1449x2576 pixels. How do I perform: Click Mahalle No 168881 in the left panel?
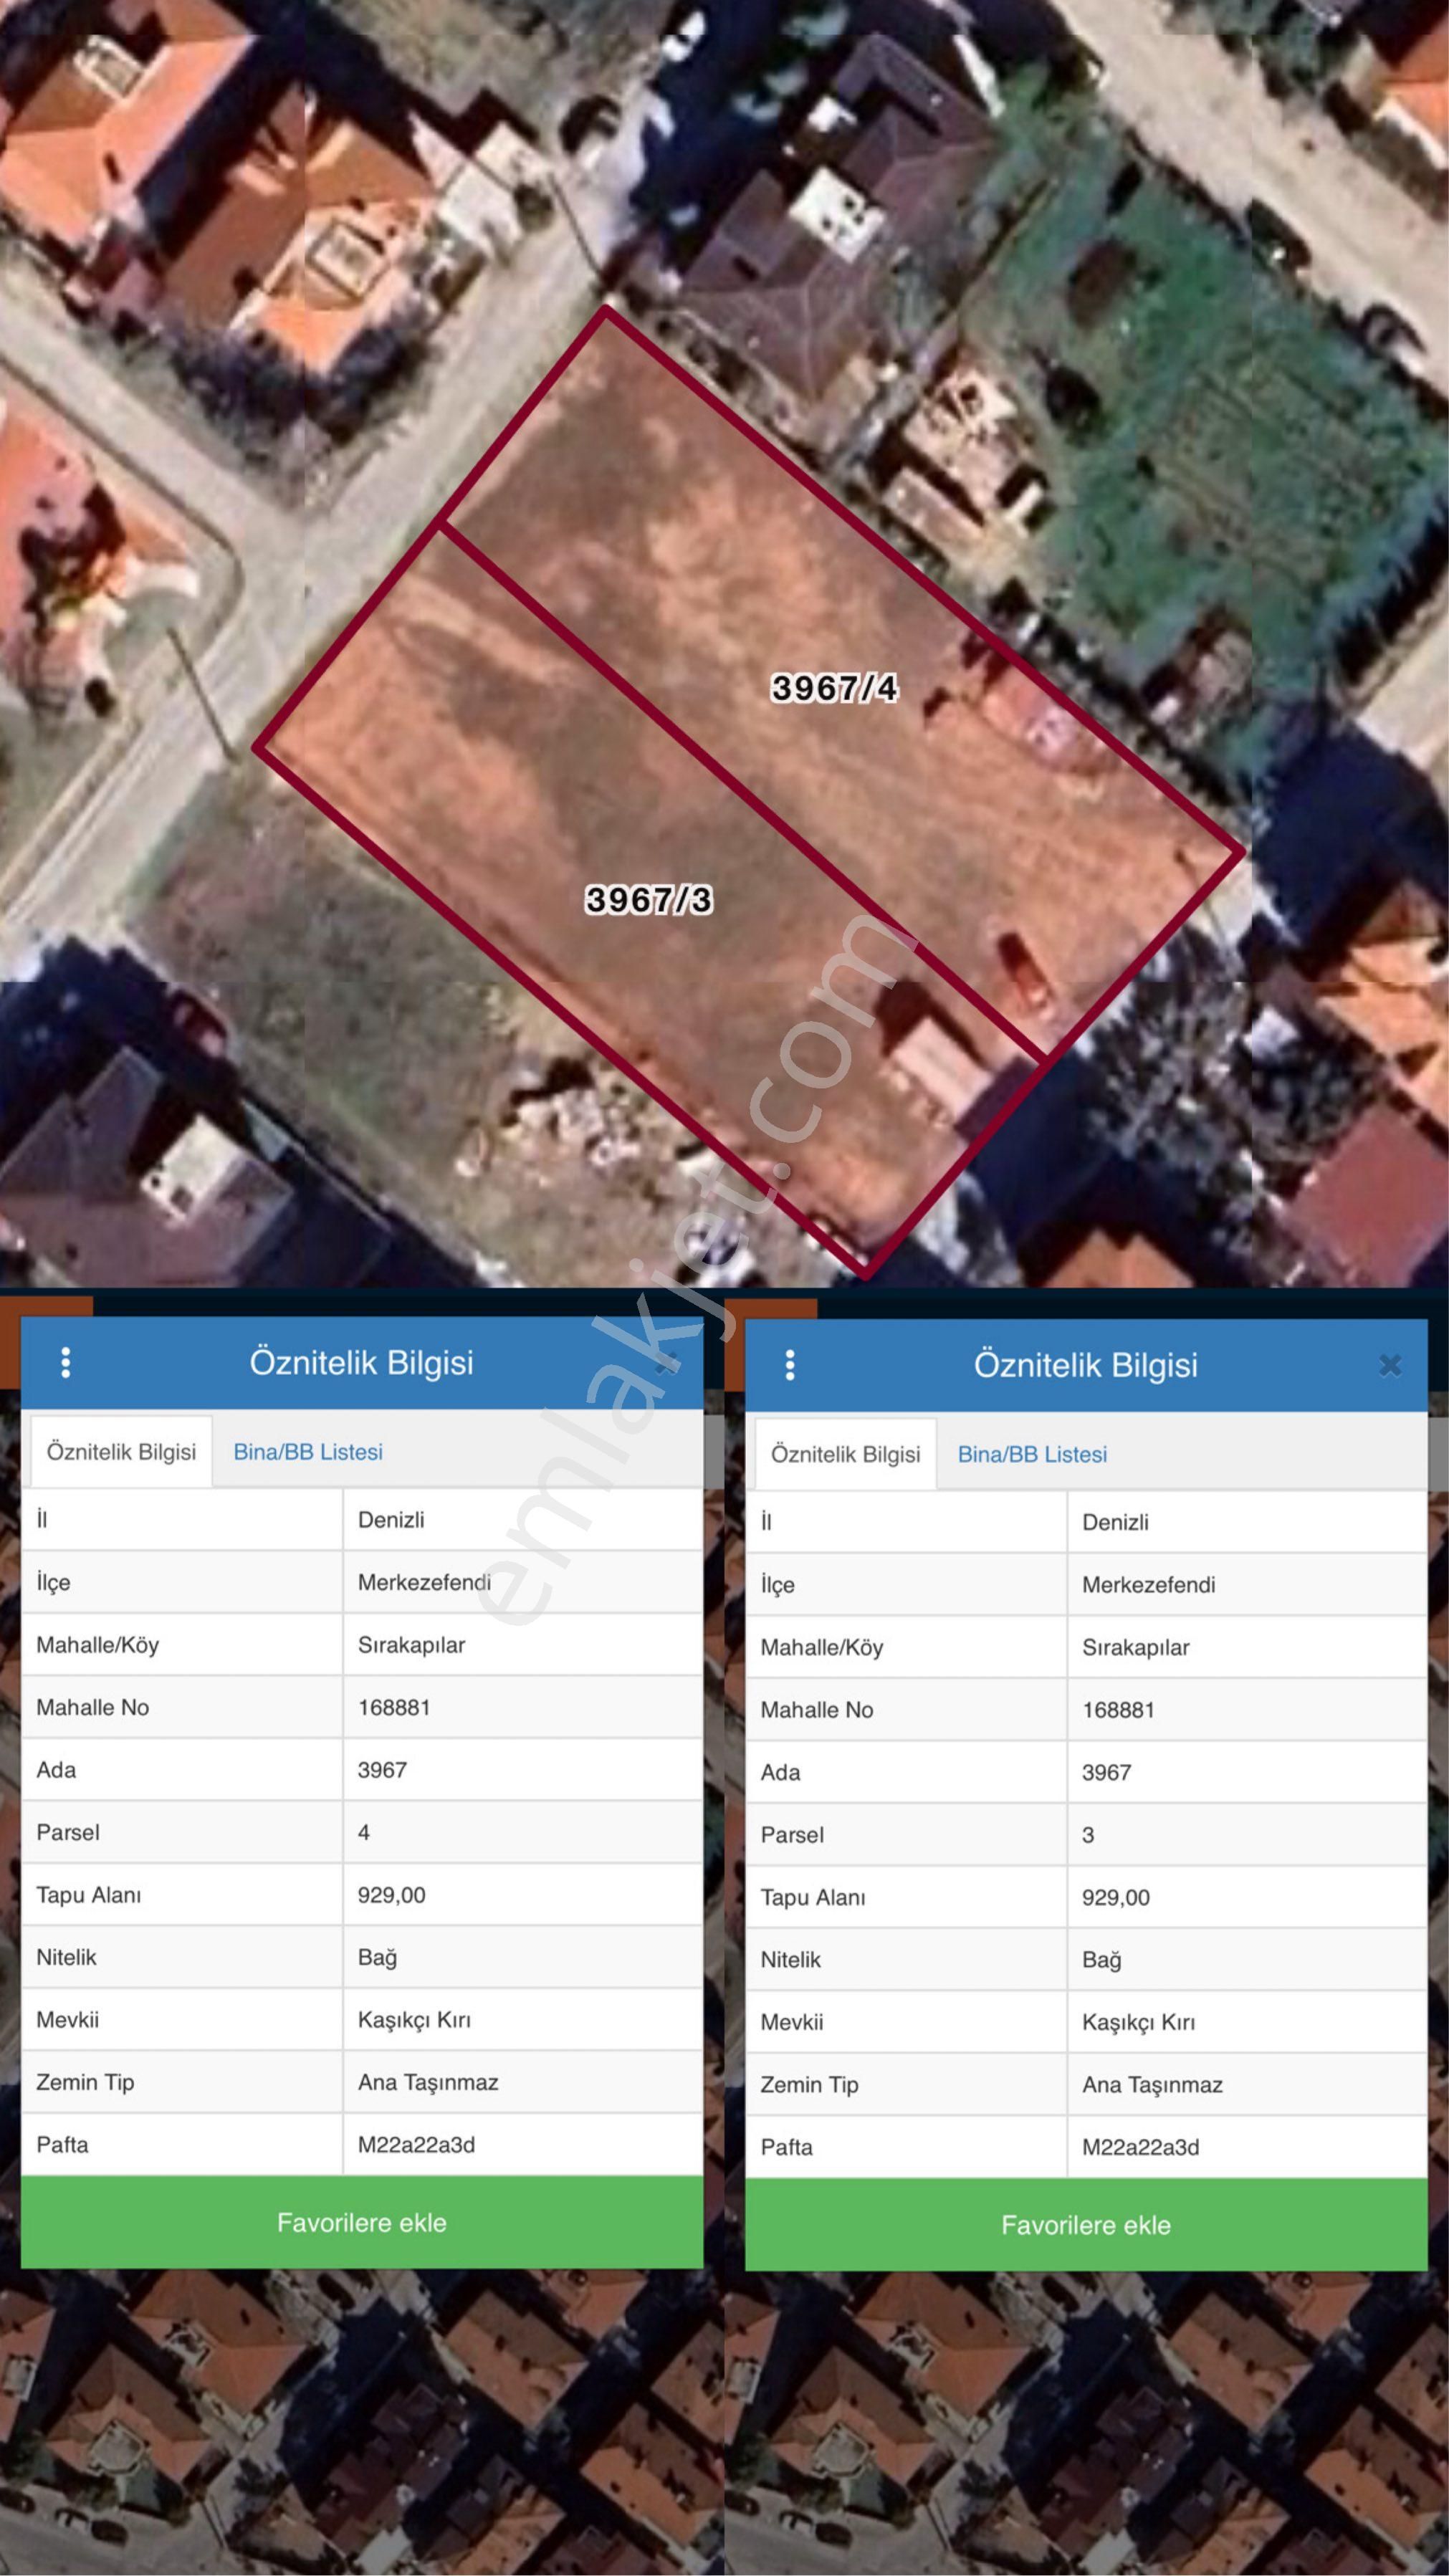coord(394,1707)
